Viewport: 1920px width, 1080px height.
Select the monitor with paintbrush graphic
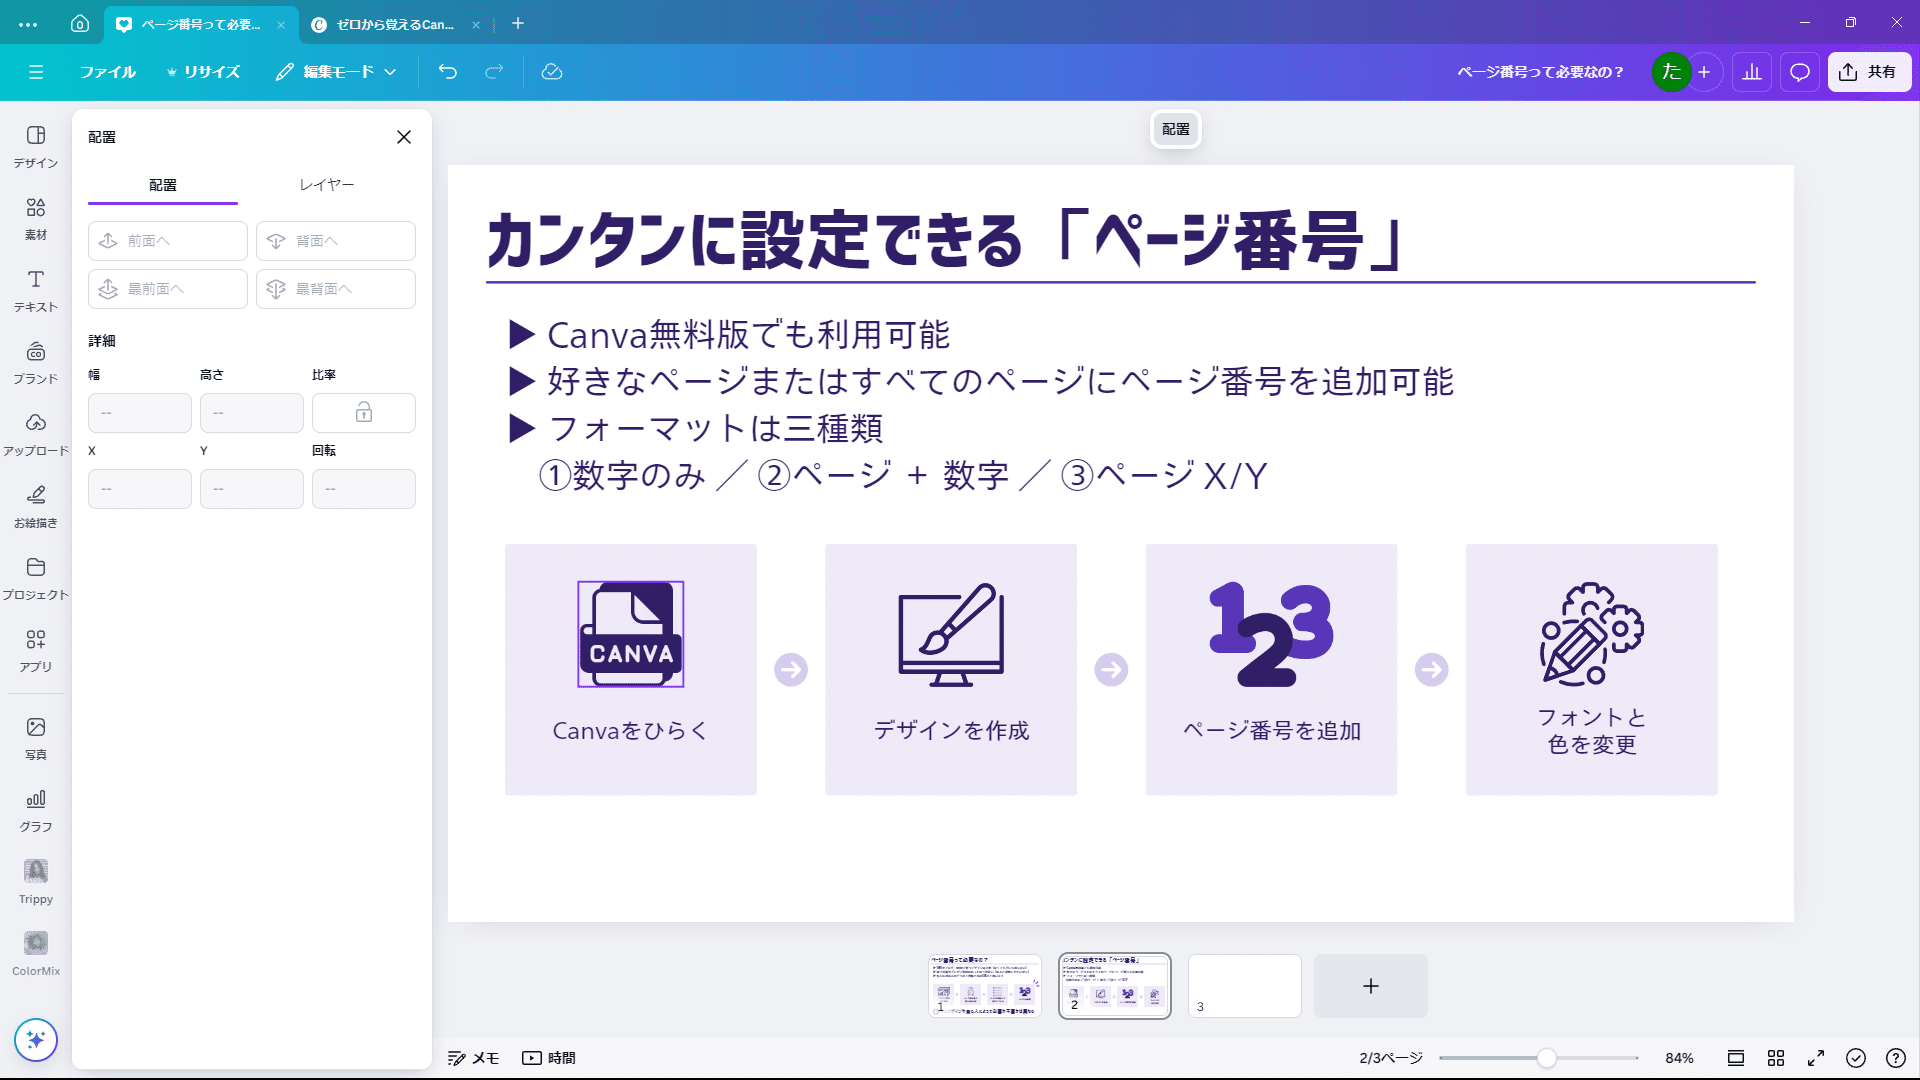[x=951, y=634]
